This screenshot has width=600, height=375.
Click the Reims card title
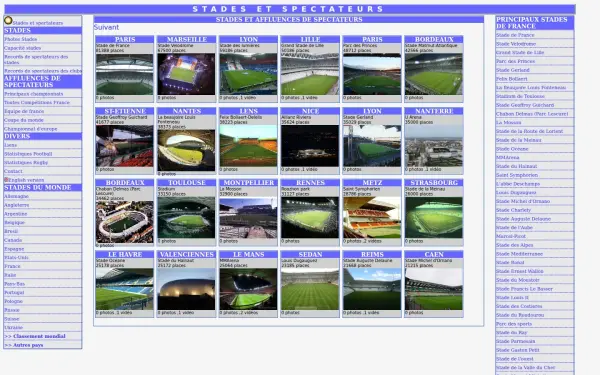tap(372, 254)
